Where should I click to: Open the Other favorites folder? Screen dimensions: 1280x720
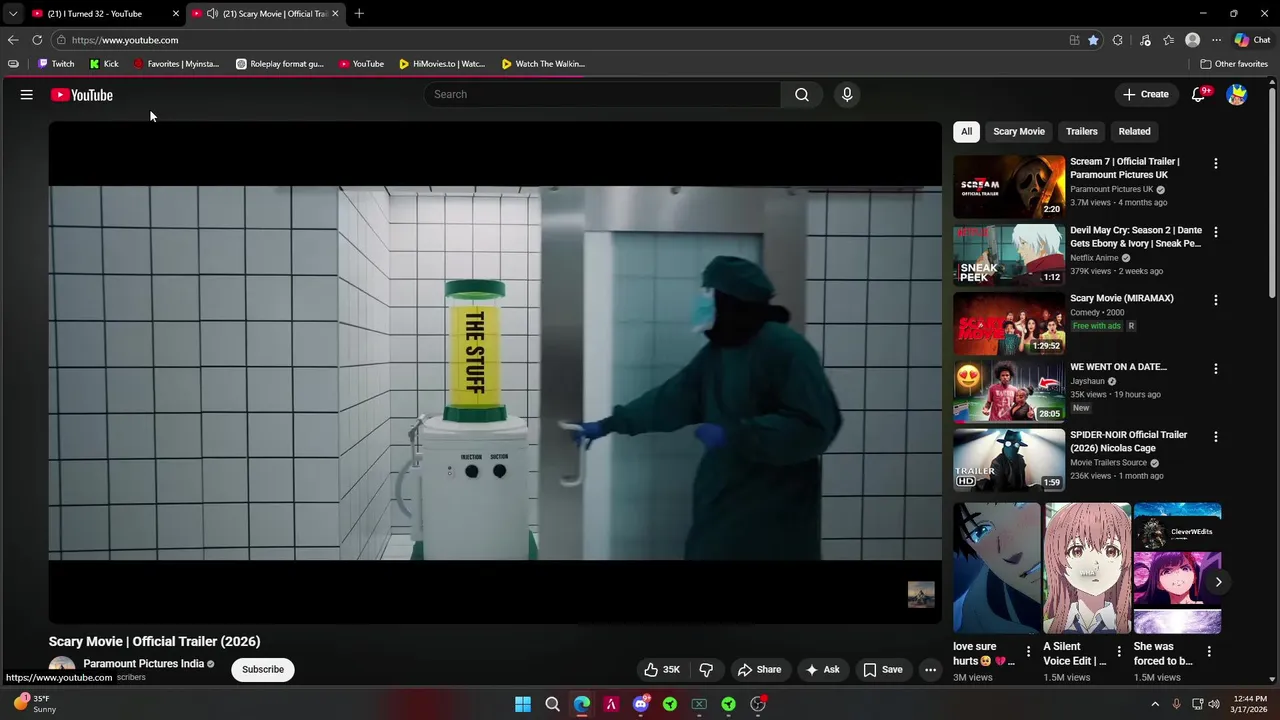pos(1234,64)
